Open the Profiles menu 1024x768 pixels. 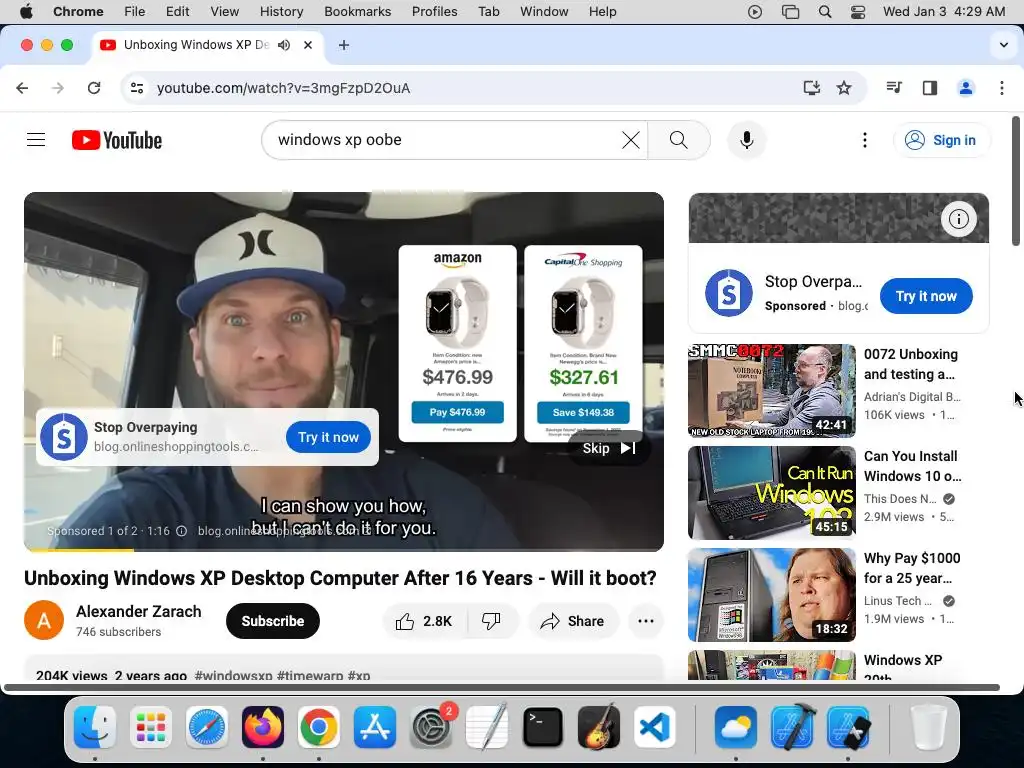point(434,12)
